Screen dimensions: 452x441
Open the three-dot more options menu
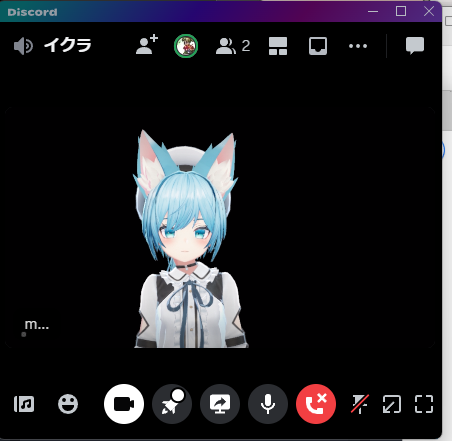click(x=358, y=46)
